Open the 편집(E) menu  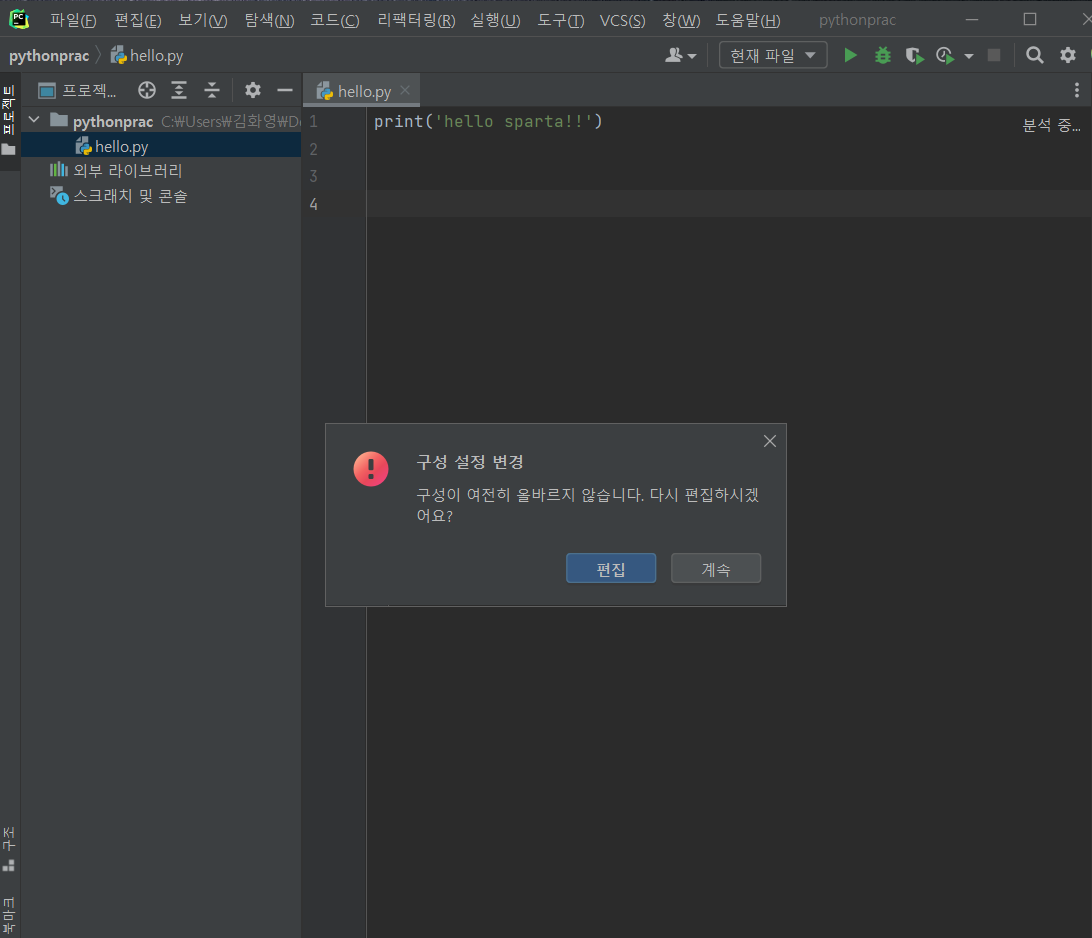[x=138, y=20]
